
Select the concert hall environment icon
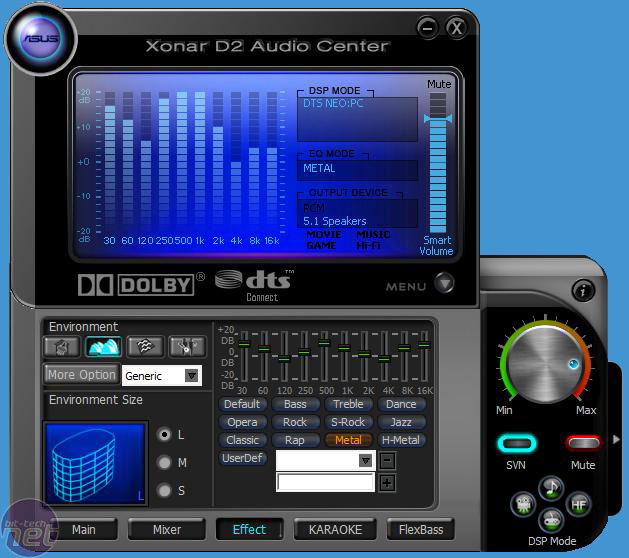click(103, 347)
